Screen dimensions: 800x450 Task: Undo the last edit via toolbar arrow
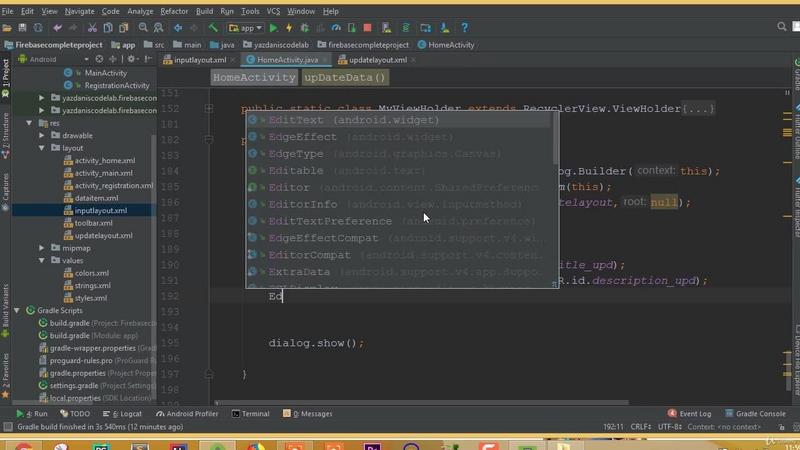(x=57, y=28)
